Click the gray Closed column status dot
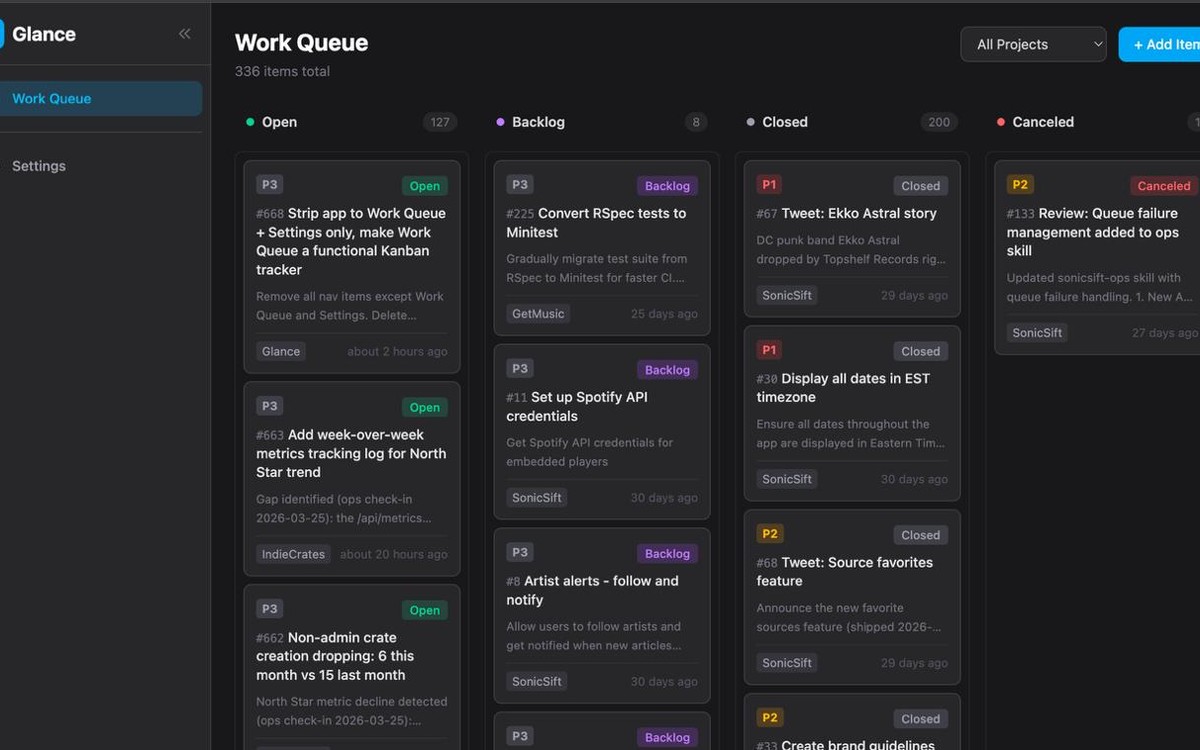This screenshot has height=750, width=1200. [750, 121]
